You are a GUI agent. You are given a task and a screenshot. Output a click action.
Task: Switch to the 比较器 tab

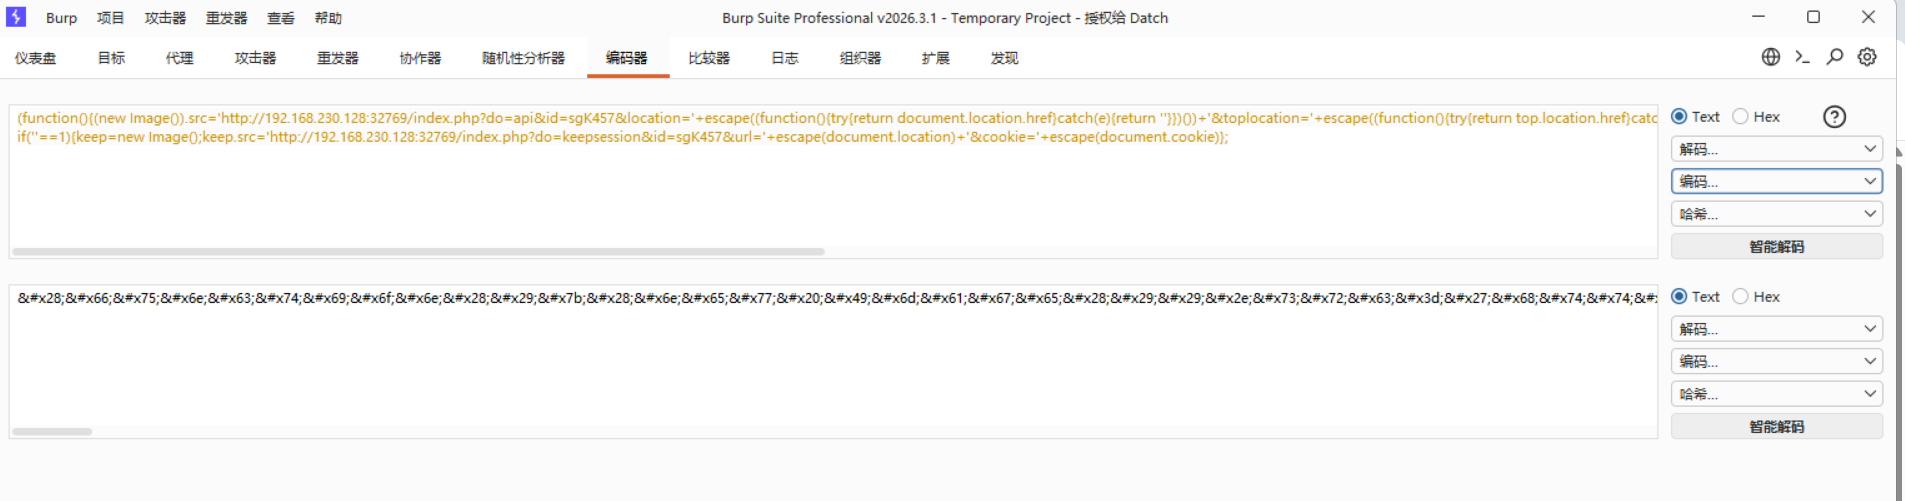709,58
